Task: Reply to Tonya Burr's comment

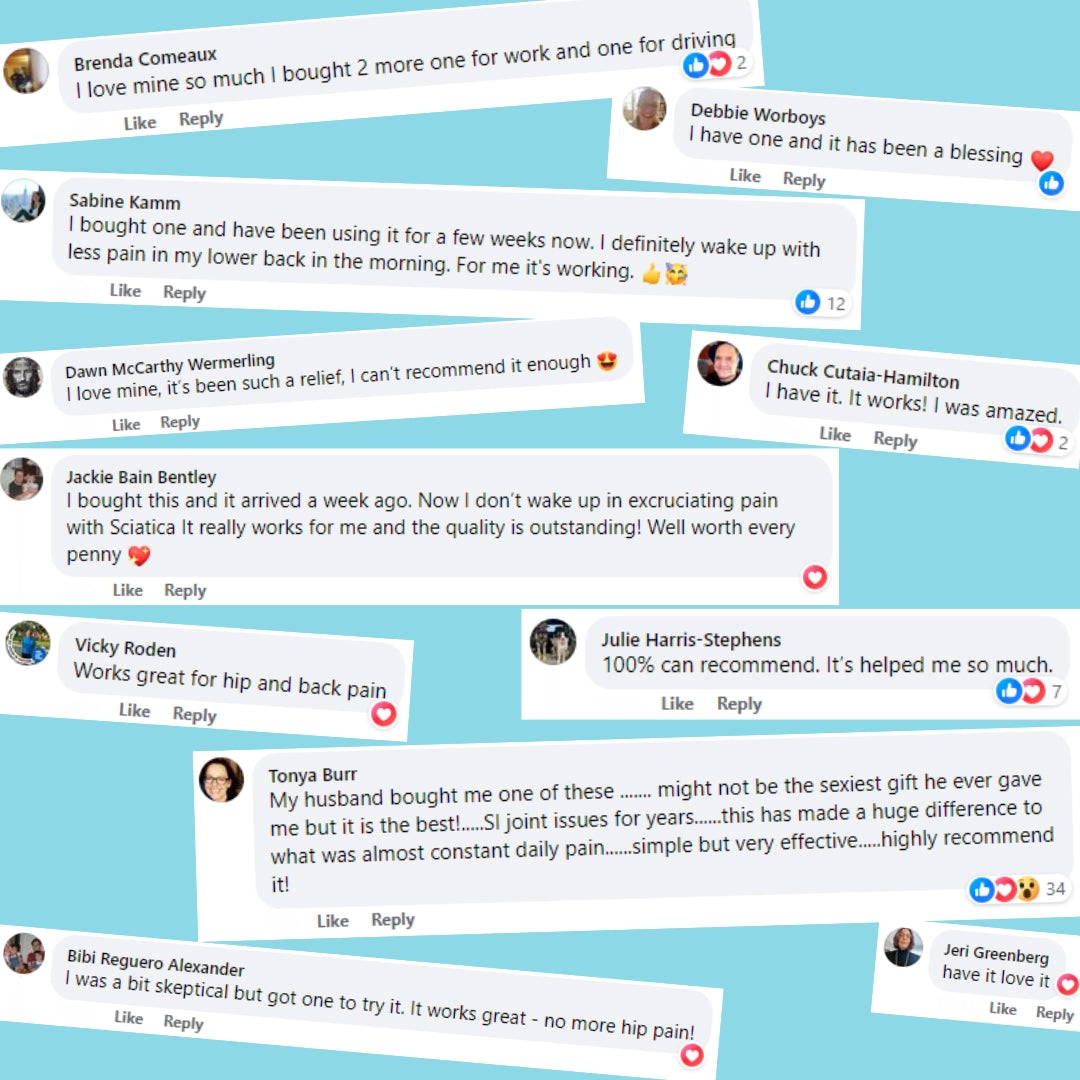Action: [x=392, y=920]
